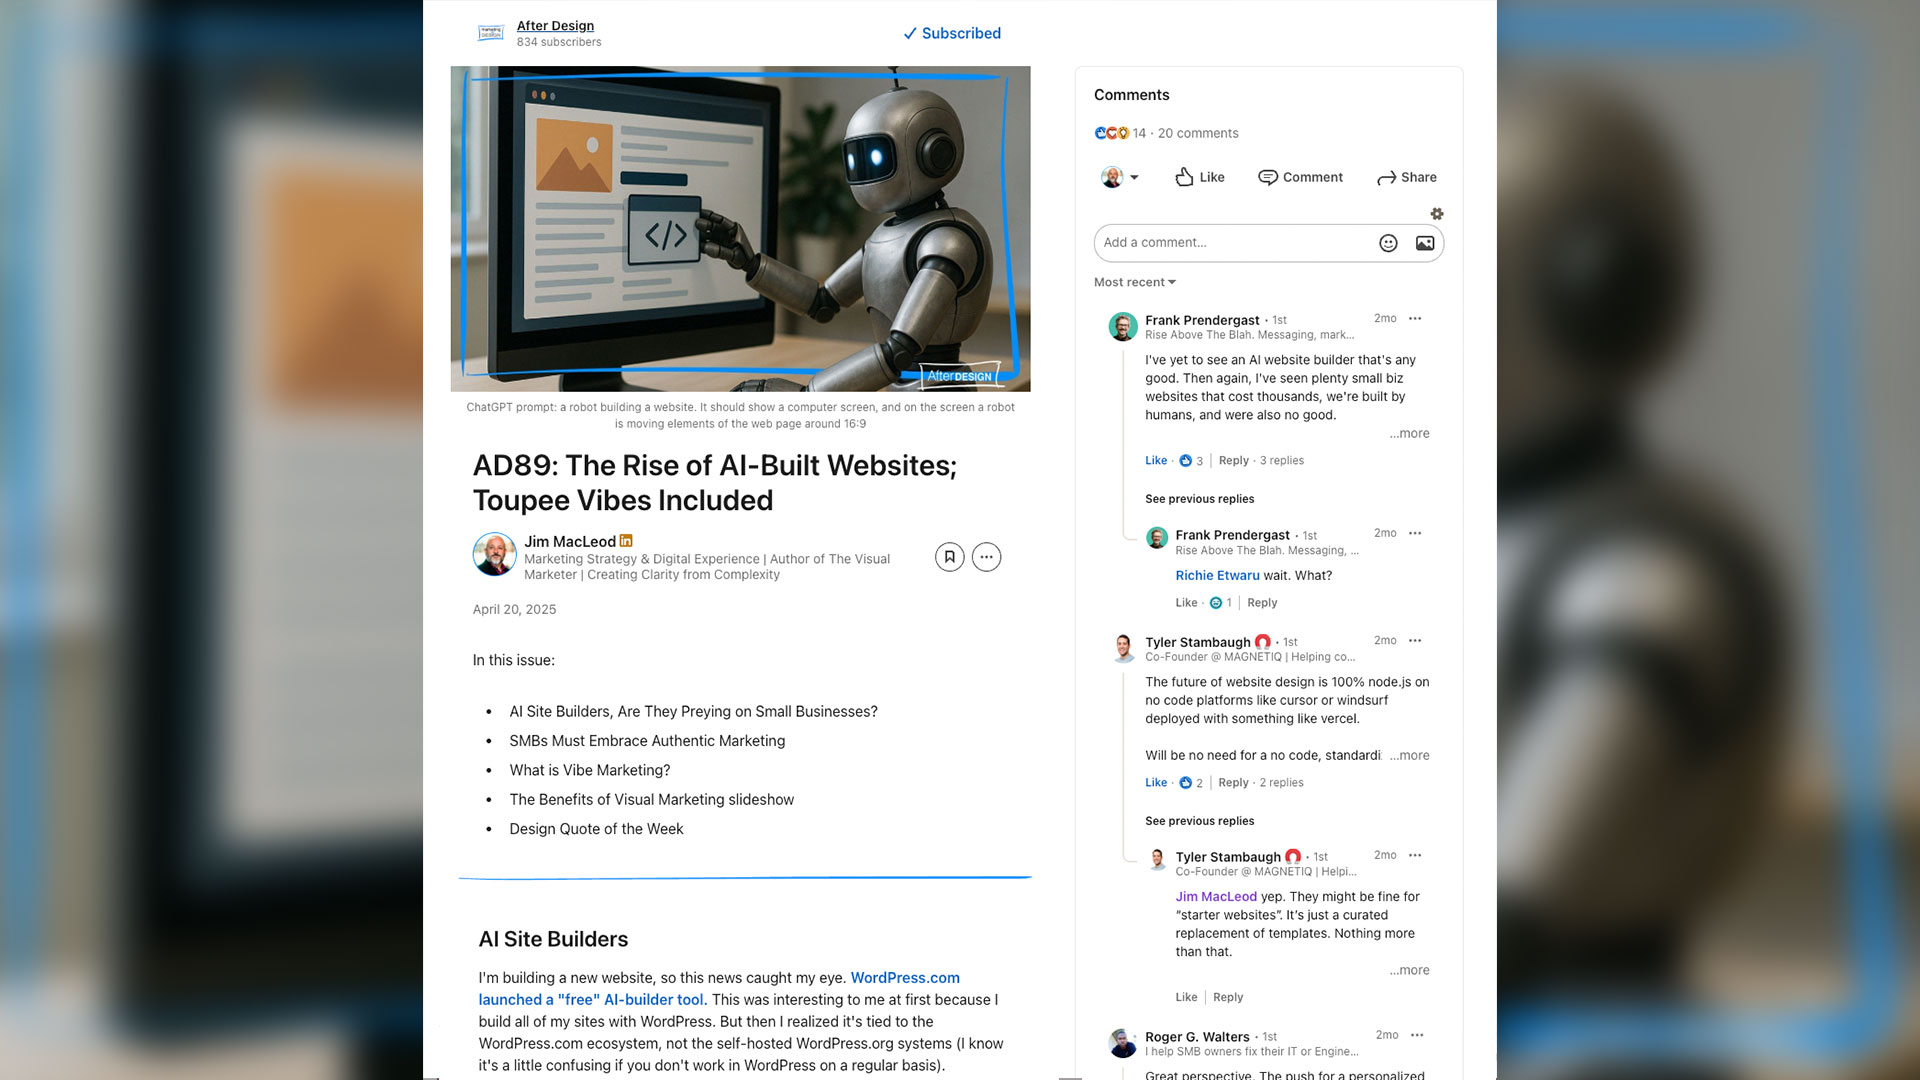Click the robot article header image
Viewport: 1920px width, 1080px height.
tap(740, 229)
